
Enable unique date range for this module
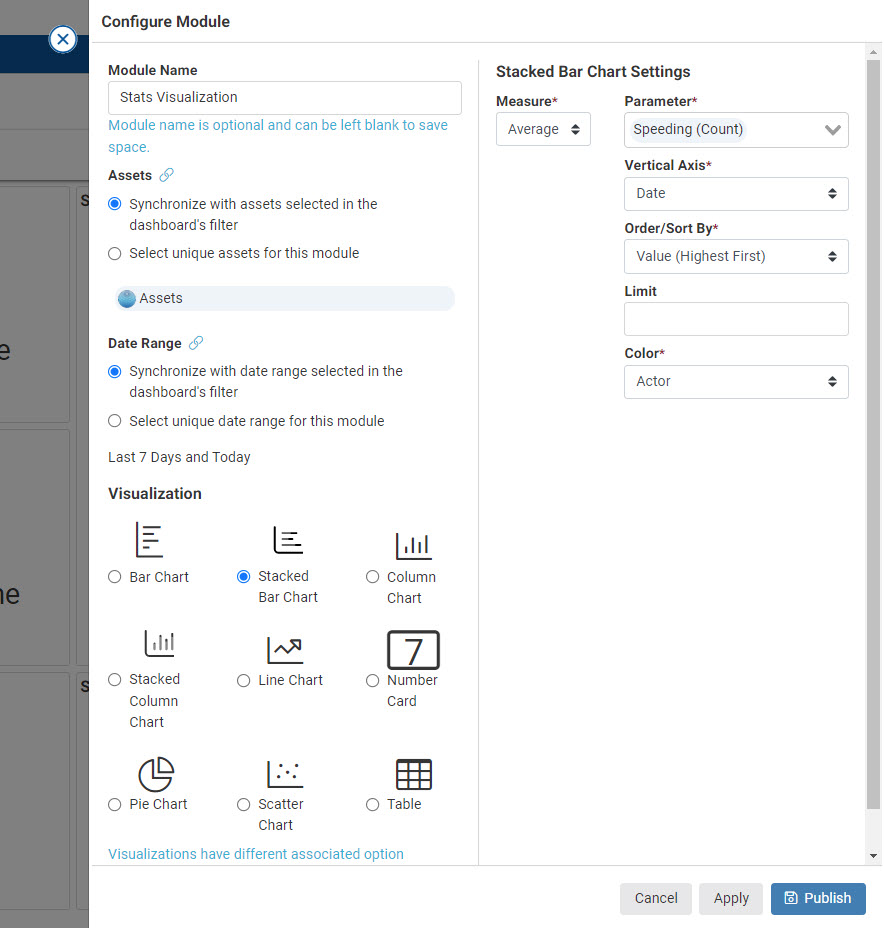pyautogui.click(x=114, y=421)
